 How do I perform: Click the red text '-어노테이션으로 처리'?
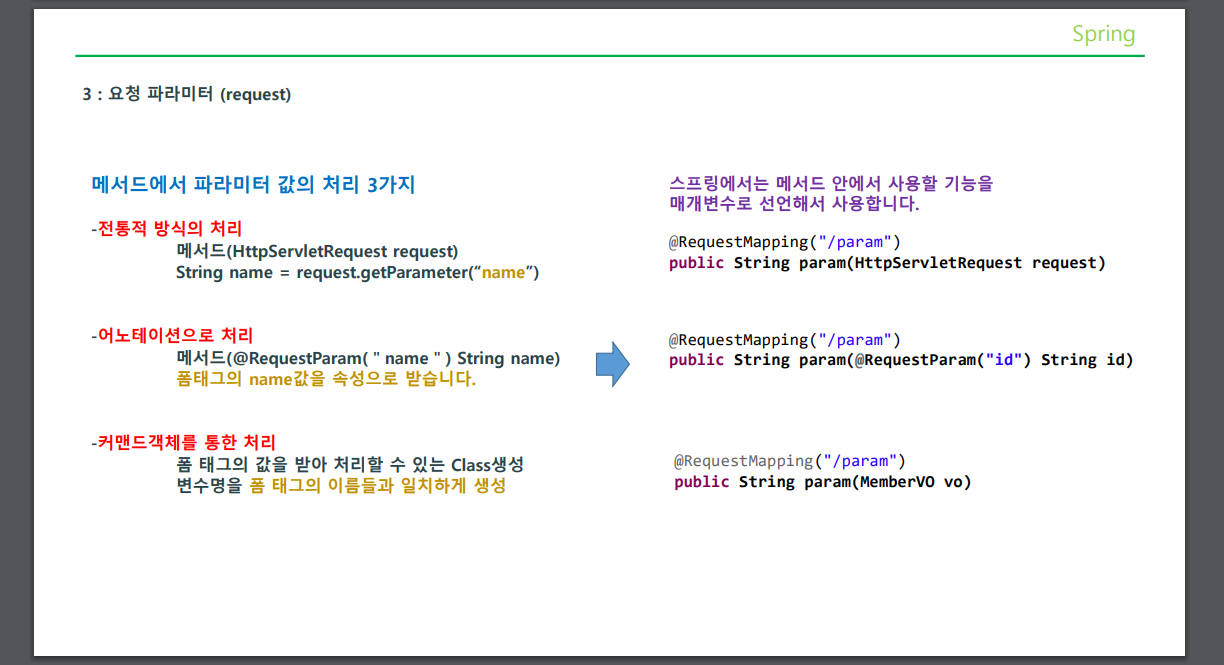click(172, 335)
